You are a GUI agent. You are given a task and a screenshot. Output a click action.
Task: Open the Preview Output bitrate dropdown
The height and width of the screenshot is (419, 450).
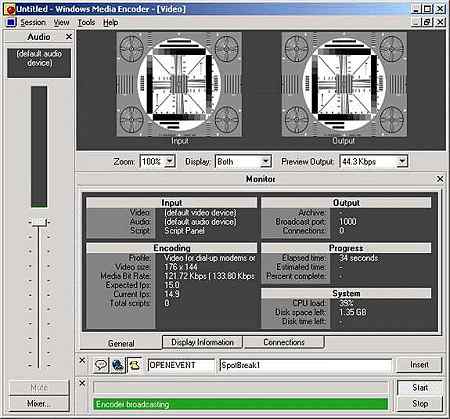coord(402,162)
